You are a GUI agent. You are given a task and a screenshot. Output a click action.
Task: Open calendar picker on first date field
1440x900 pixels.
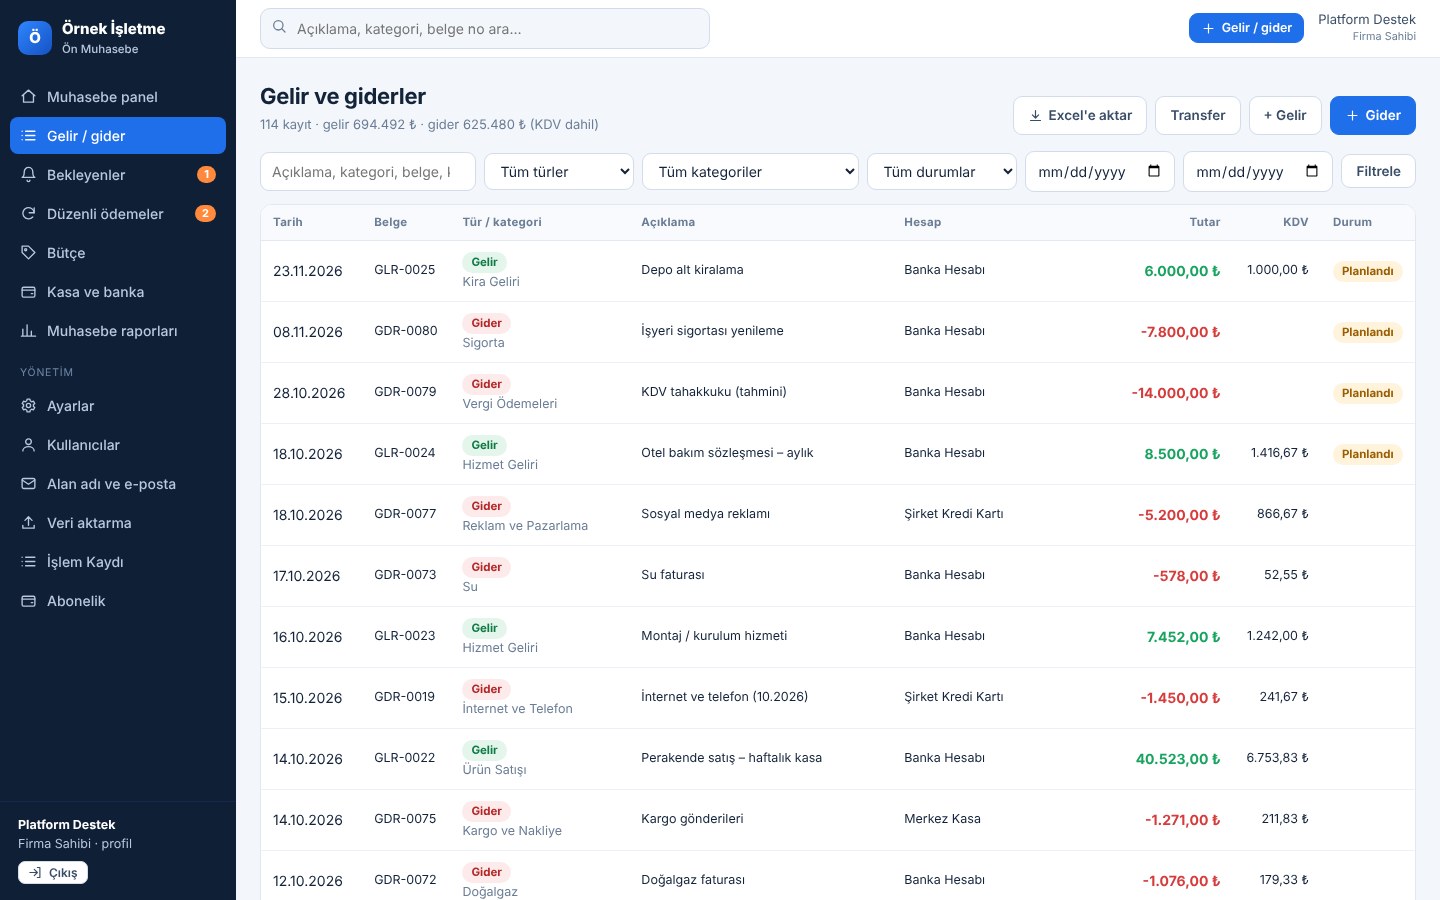(x=1154, y=171)
